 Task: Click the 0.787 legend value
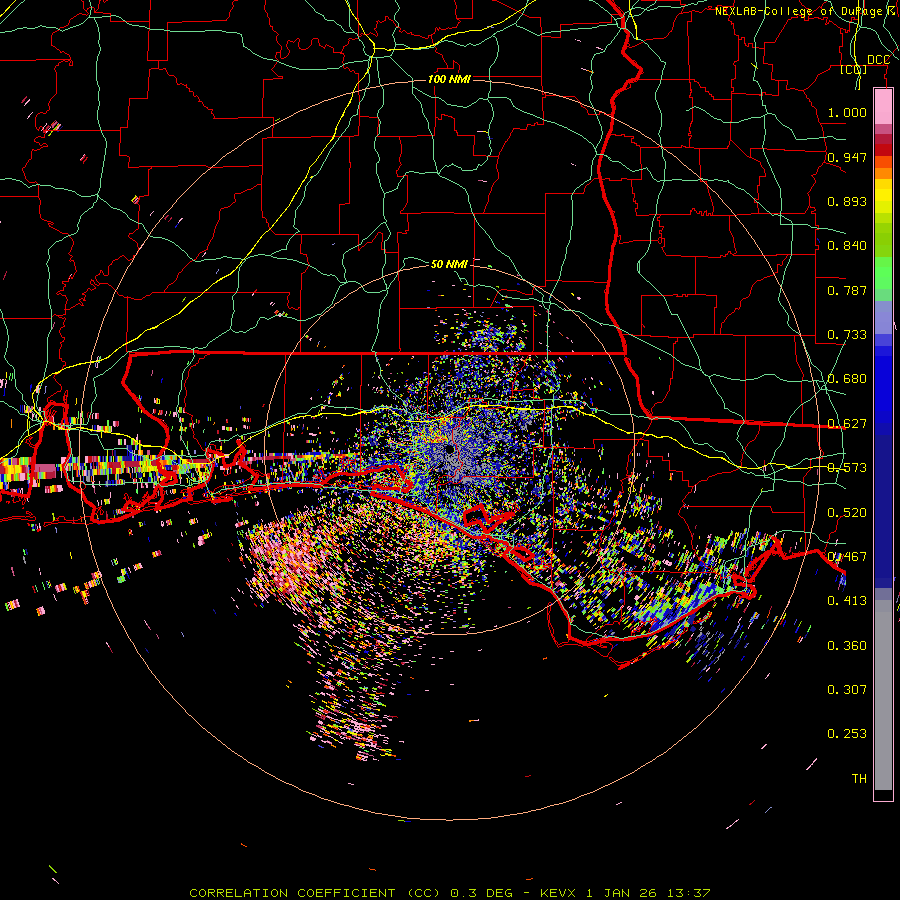(x=847, y=290)
